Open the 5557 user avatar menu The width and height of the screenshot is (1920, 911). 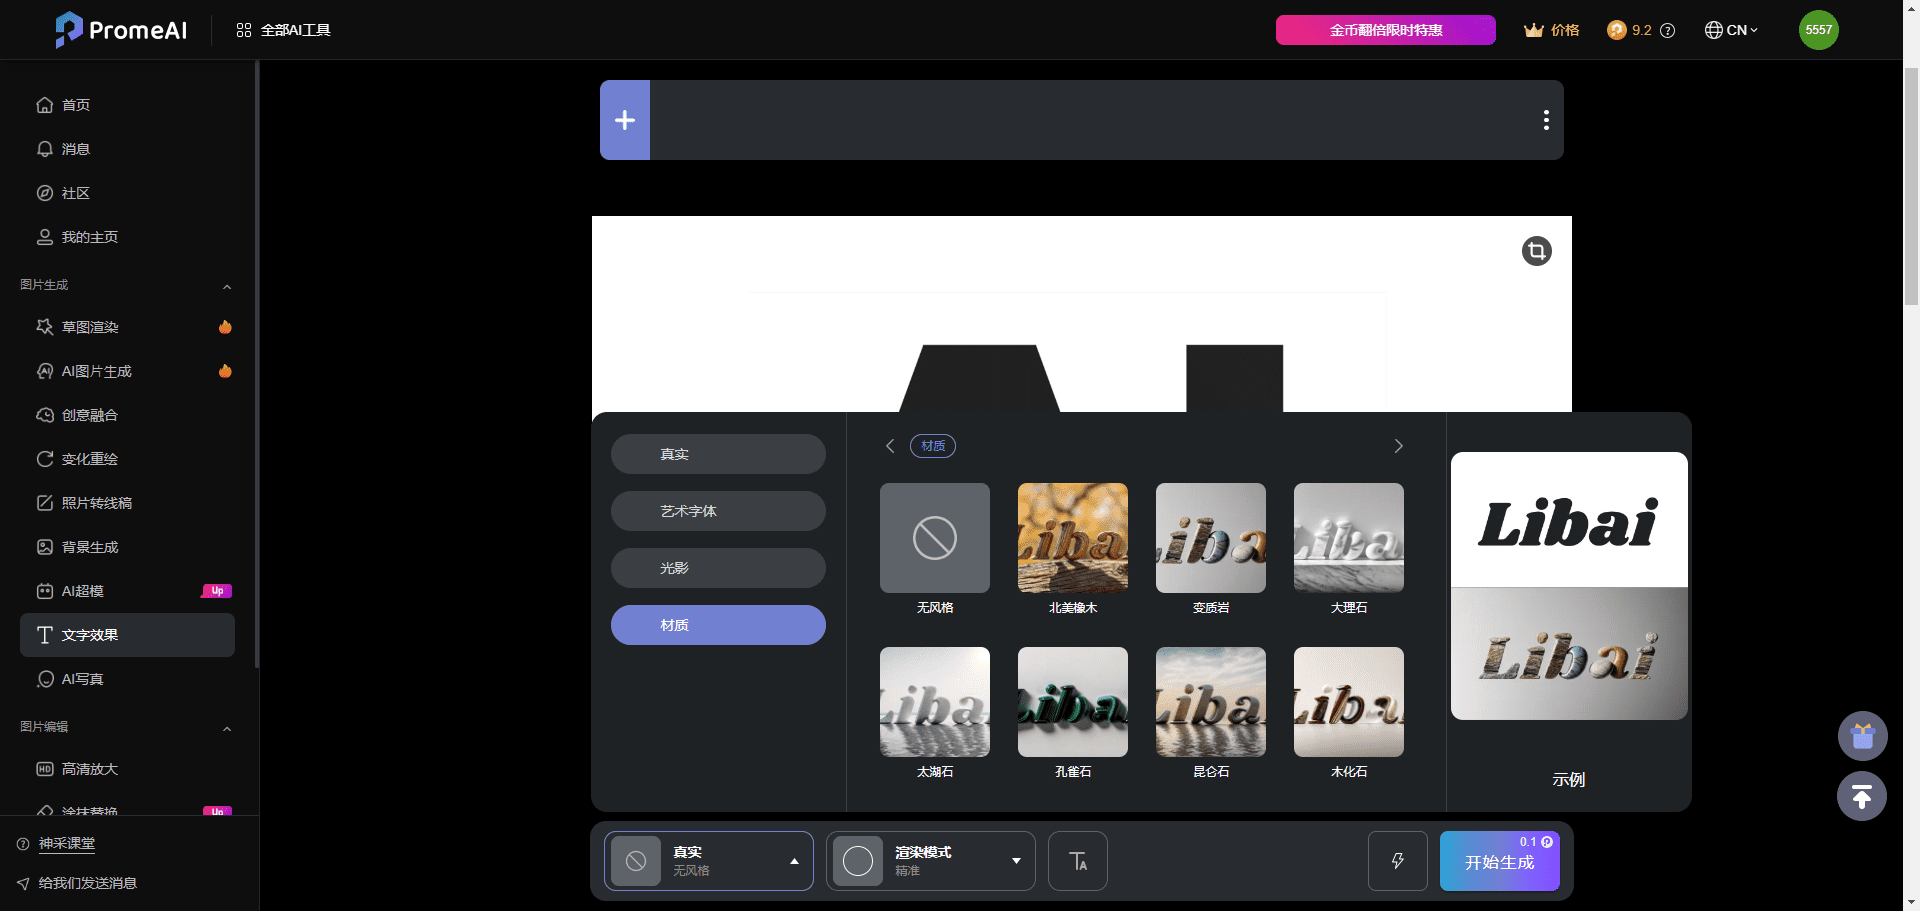[x=1818, y=30]
